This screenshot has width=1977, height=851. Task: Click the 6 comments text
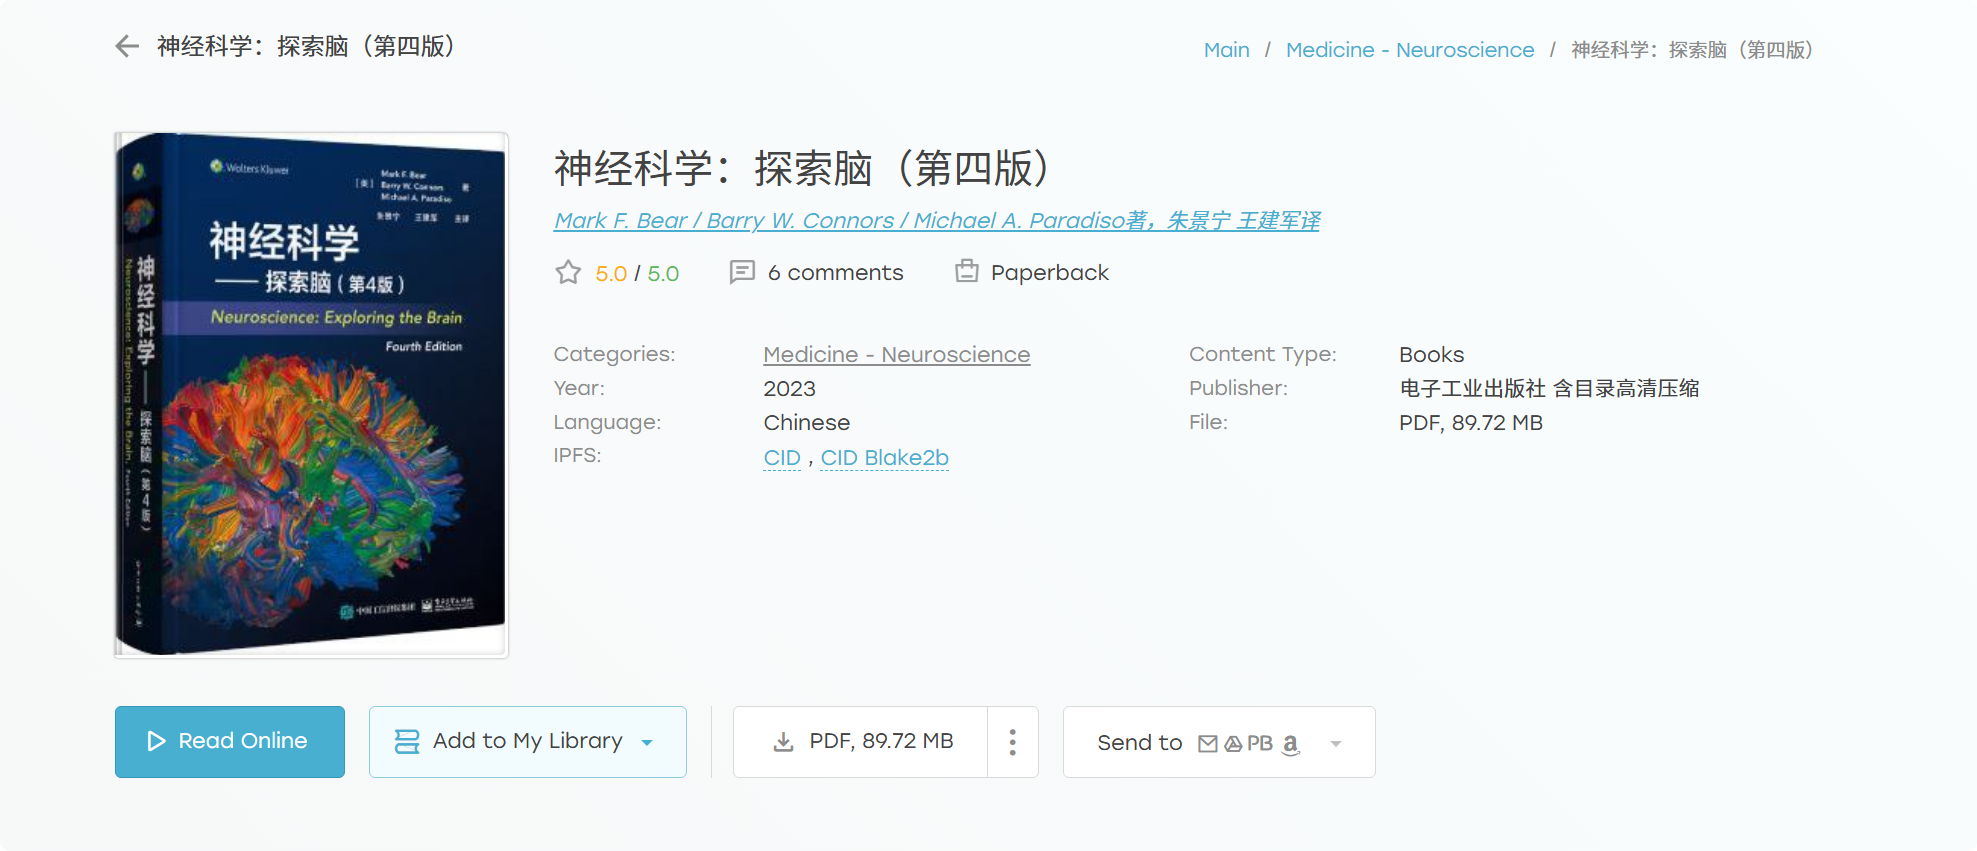coord(836,273)
